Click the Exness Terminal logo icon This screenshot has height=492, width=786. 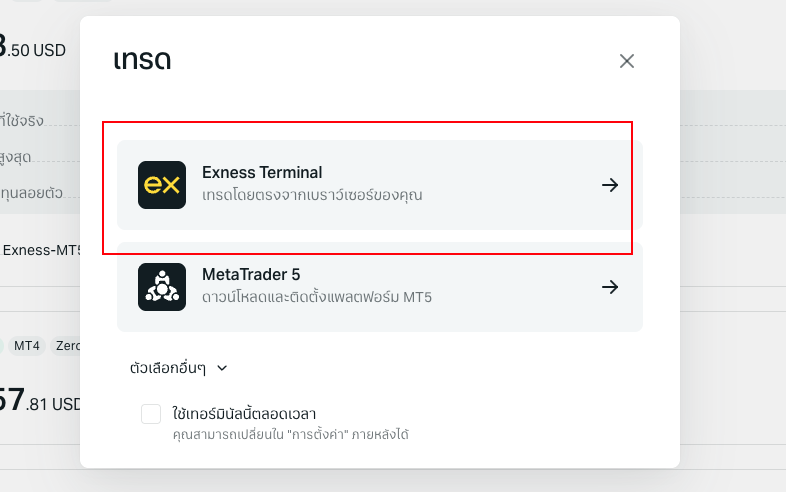[162, 185]
